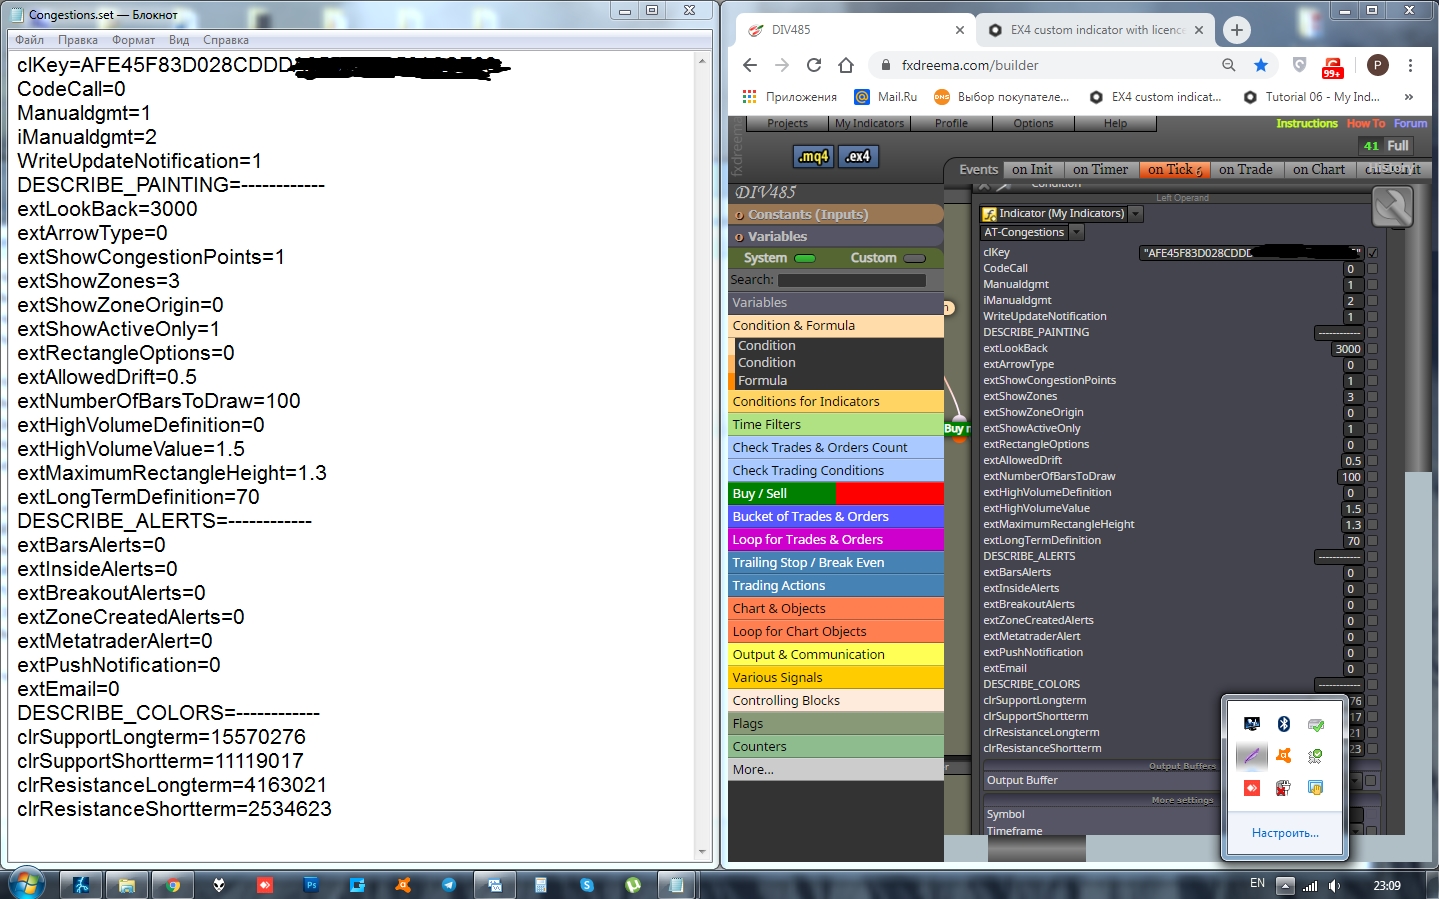This screenshot has width=1439, height=899.
Task: Switch to the on Trade events tab
Action: (1245, 170)
